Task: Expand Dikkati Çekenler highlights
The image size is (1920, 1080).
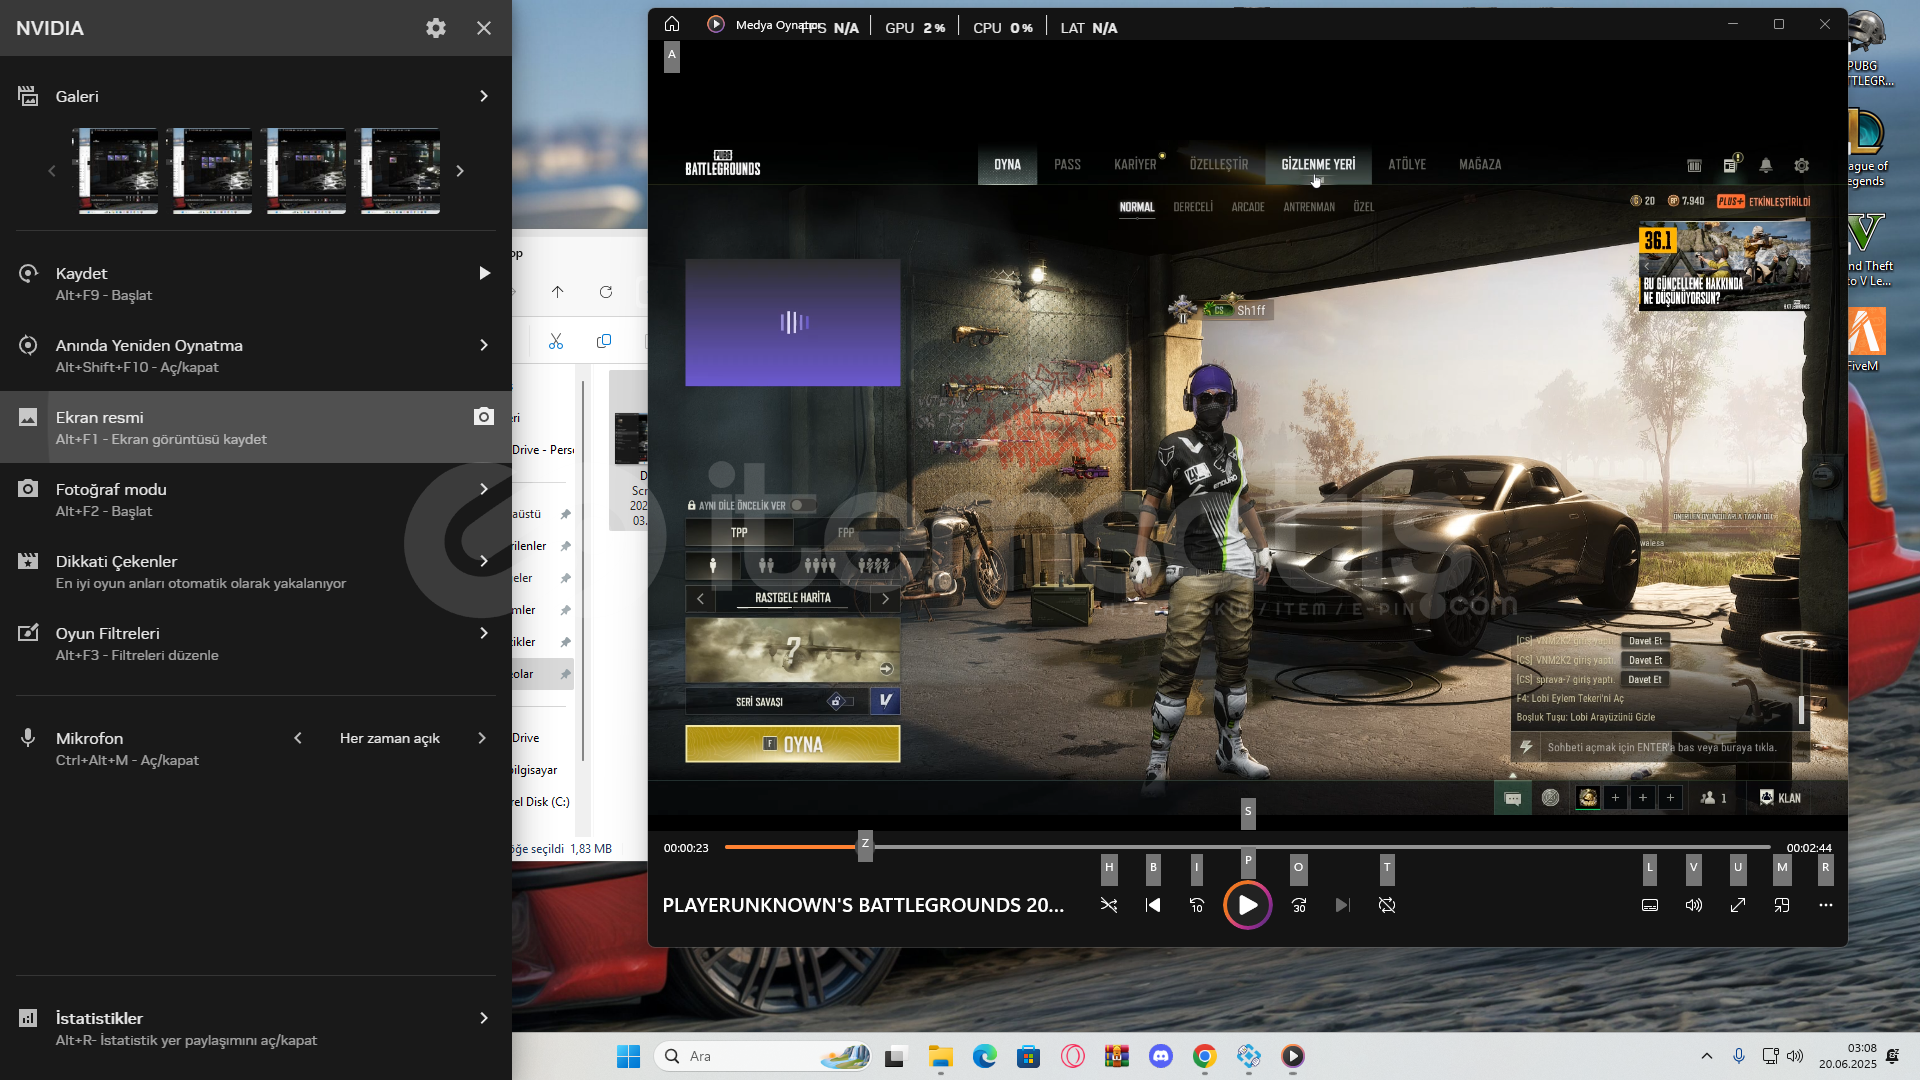Action: 484,561
